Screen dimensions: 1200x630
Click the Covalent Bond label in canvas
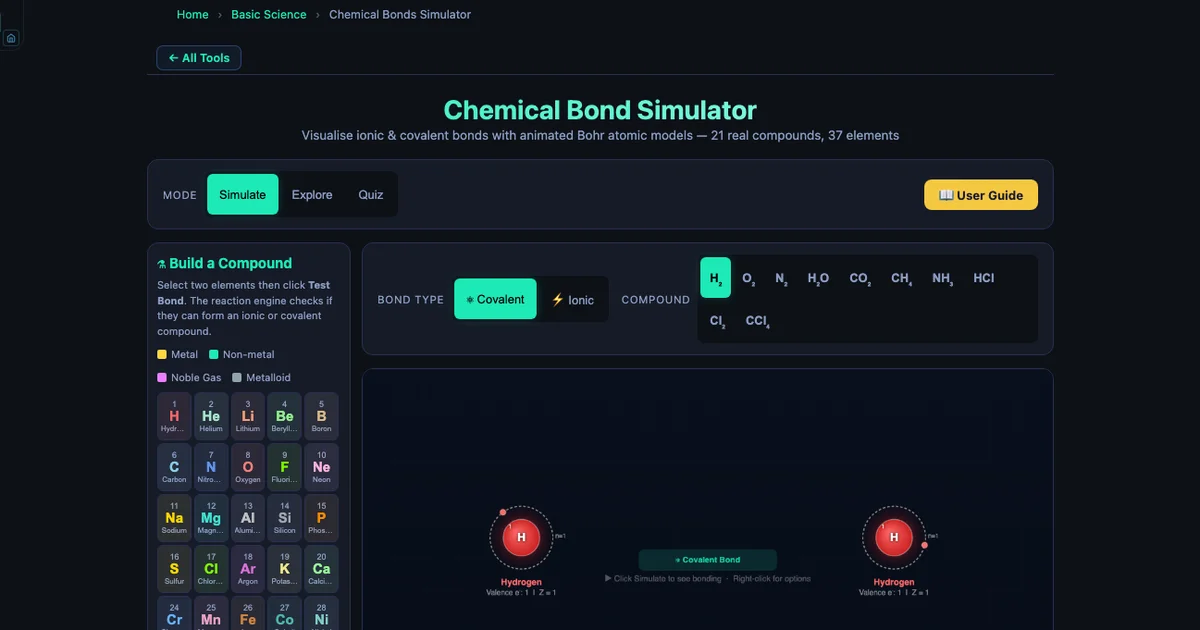tap(708, 560)
